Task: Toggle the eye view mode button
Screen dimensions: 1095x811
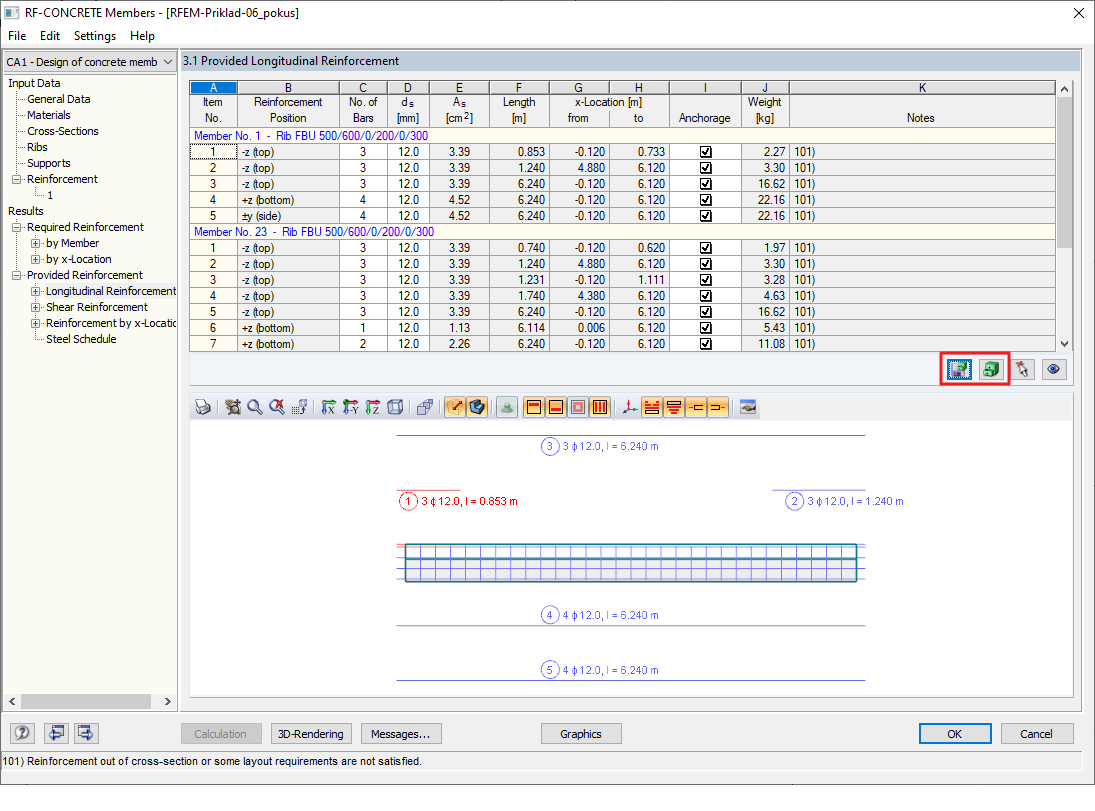Action: pyautogui.click(x=1054, y=369)
